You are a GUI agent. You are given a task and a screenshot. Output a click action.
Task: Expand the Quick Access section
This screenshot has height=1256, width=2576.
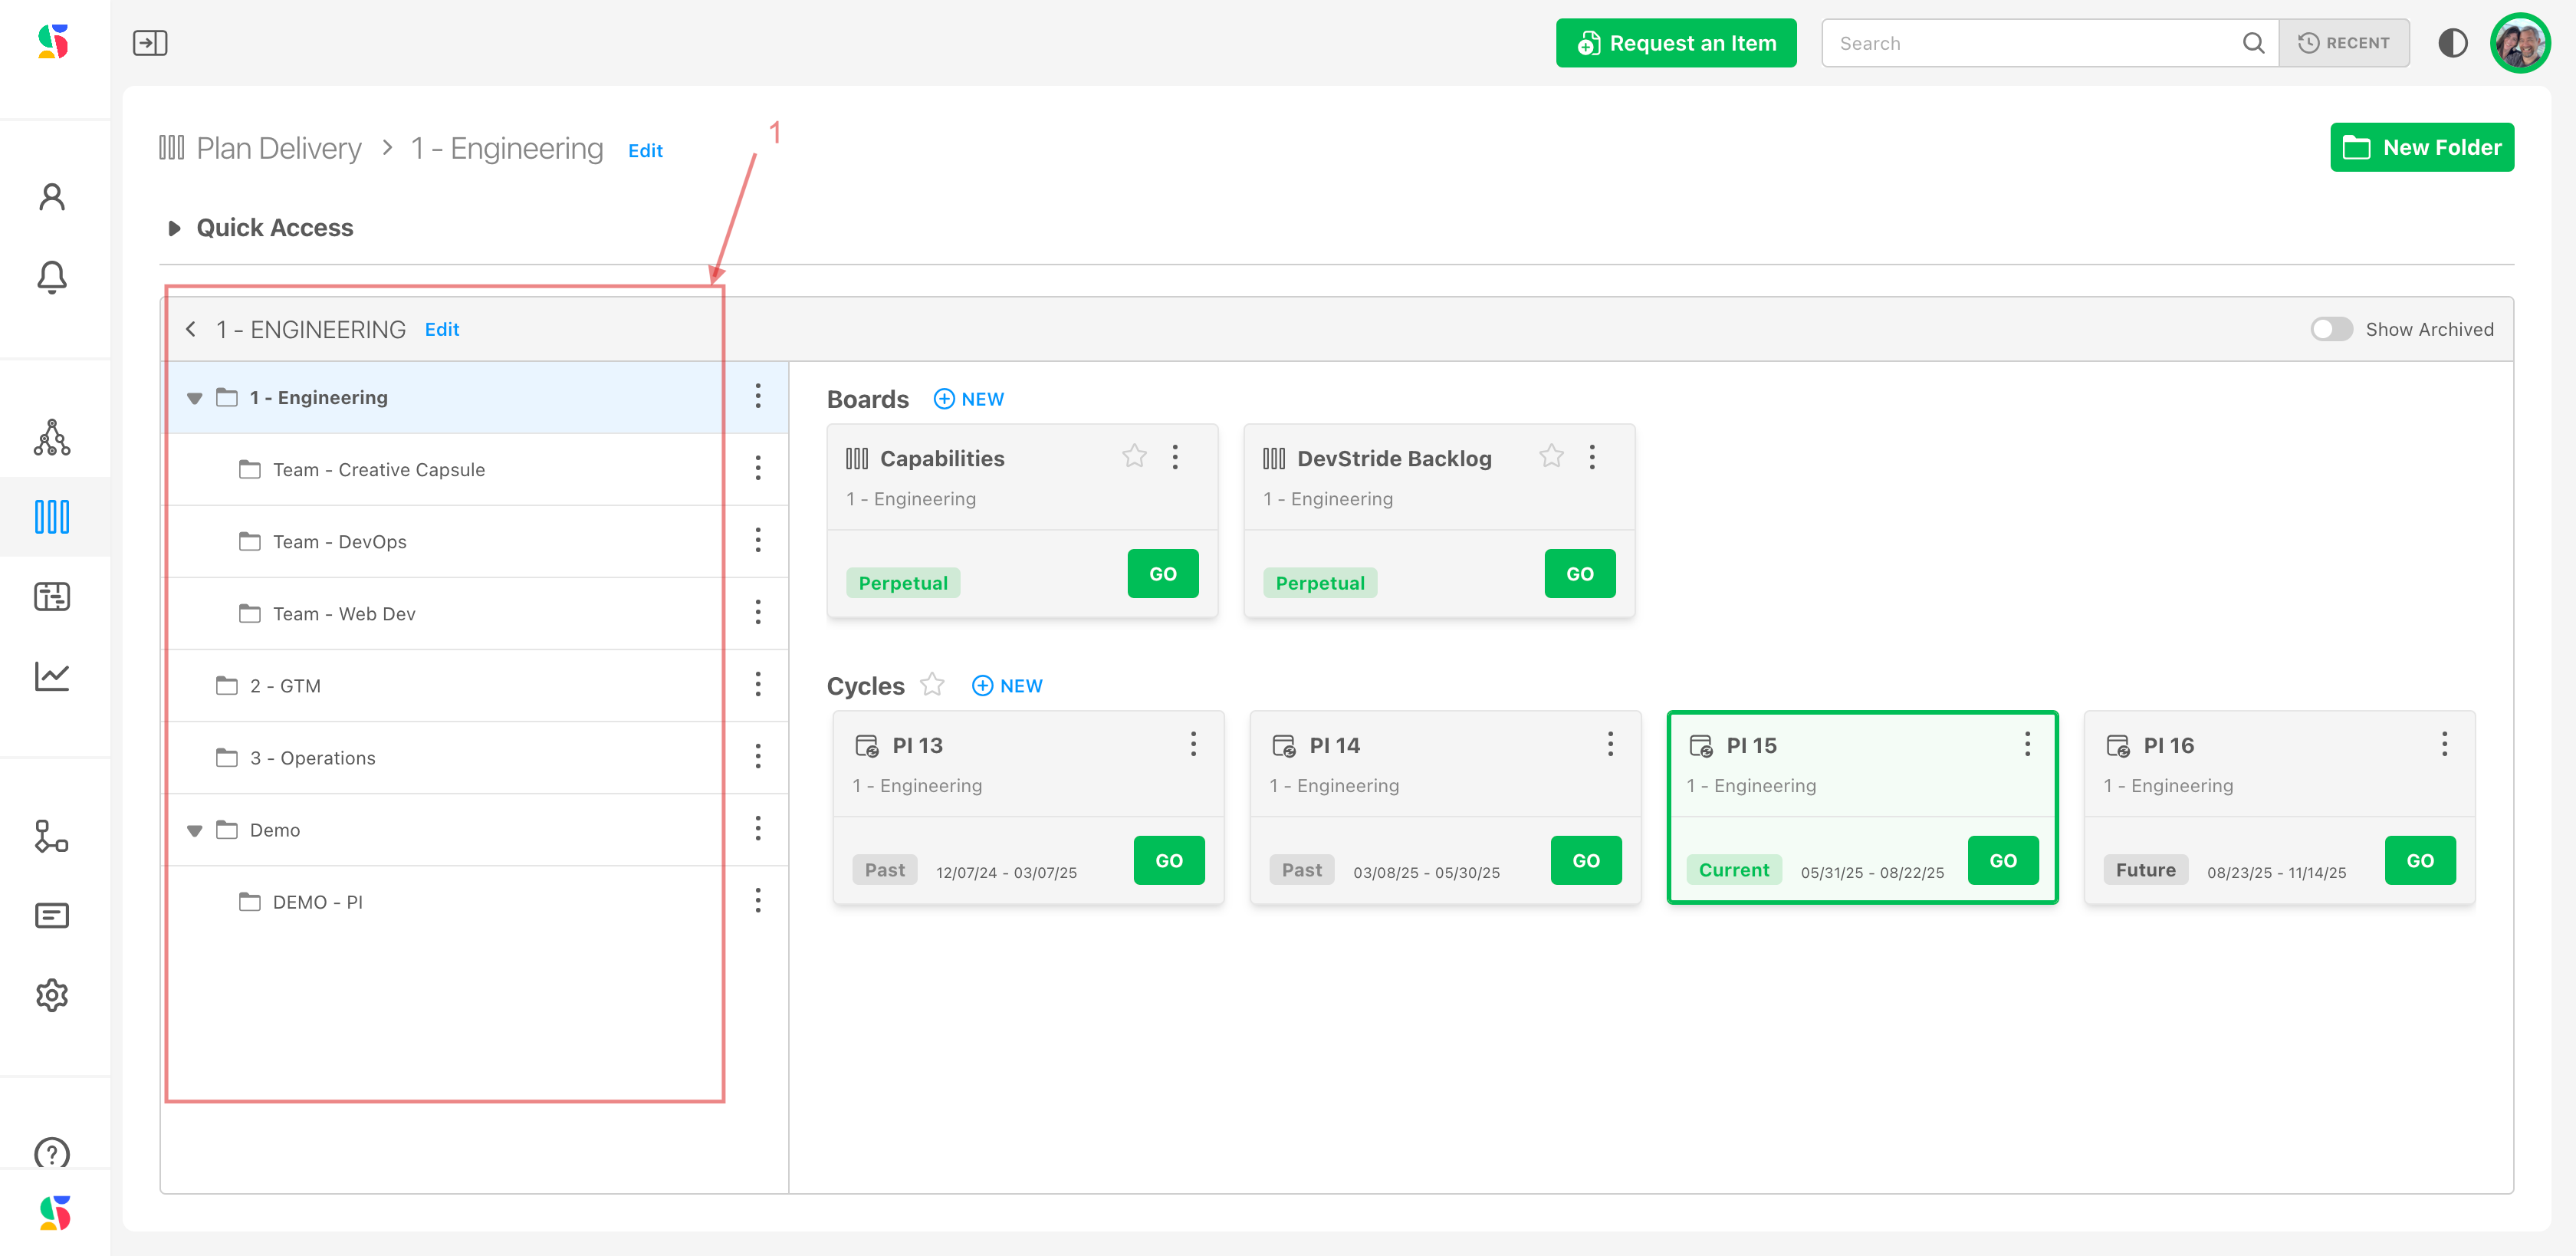174,228
